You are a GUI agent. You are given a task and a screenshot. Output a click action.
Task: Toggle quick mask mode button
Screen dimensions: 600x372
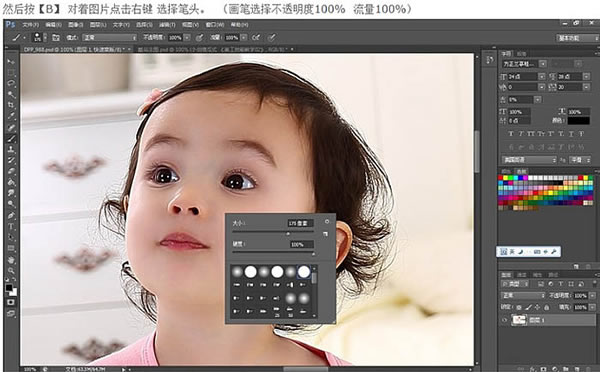click(11, 302)
